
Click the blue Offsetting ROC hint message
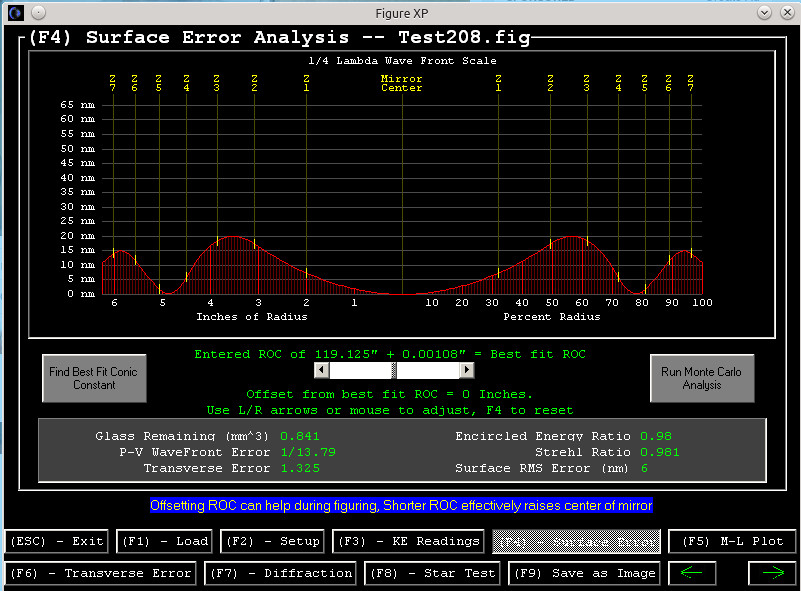pos(401,506)
